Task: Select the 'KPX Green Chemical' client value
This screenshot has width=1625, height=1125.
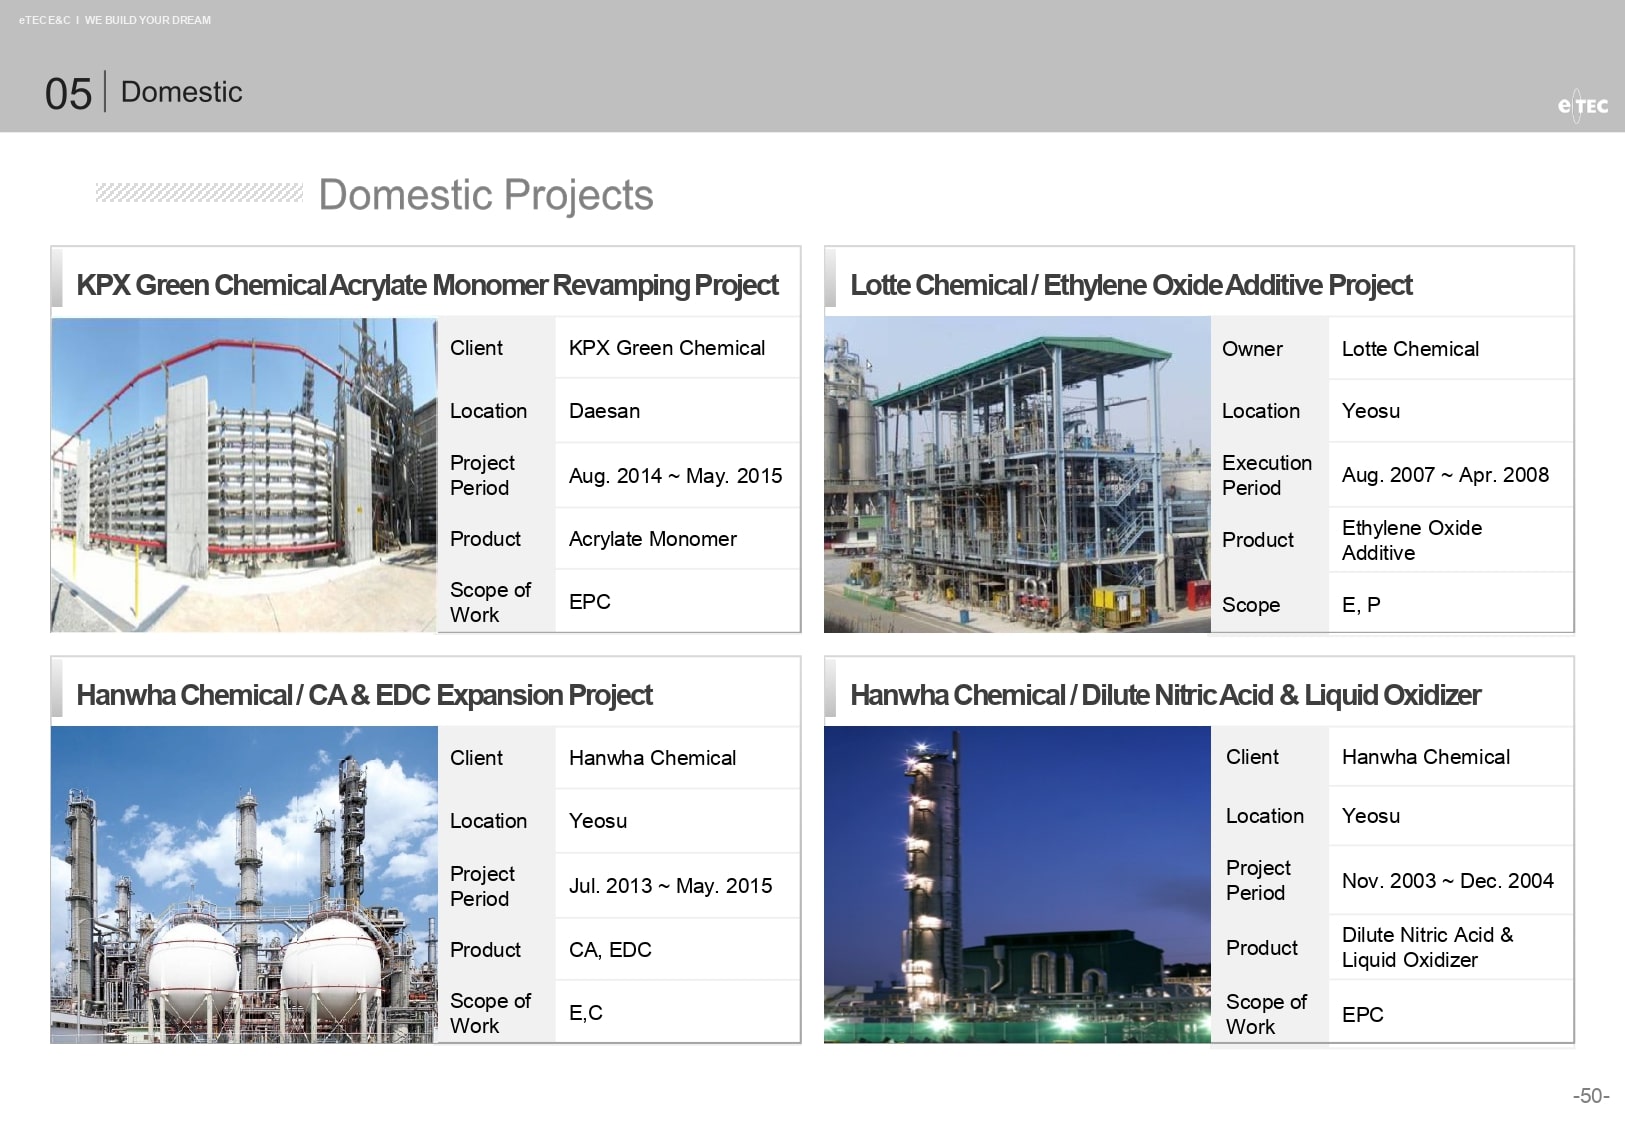Action: (667, 348)
